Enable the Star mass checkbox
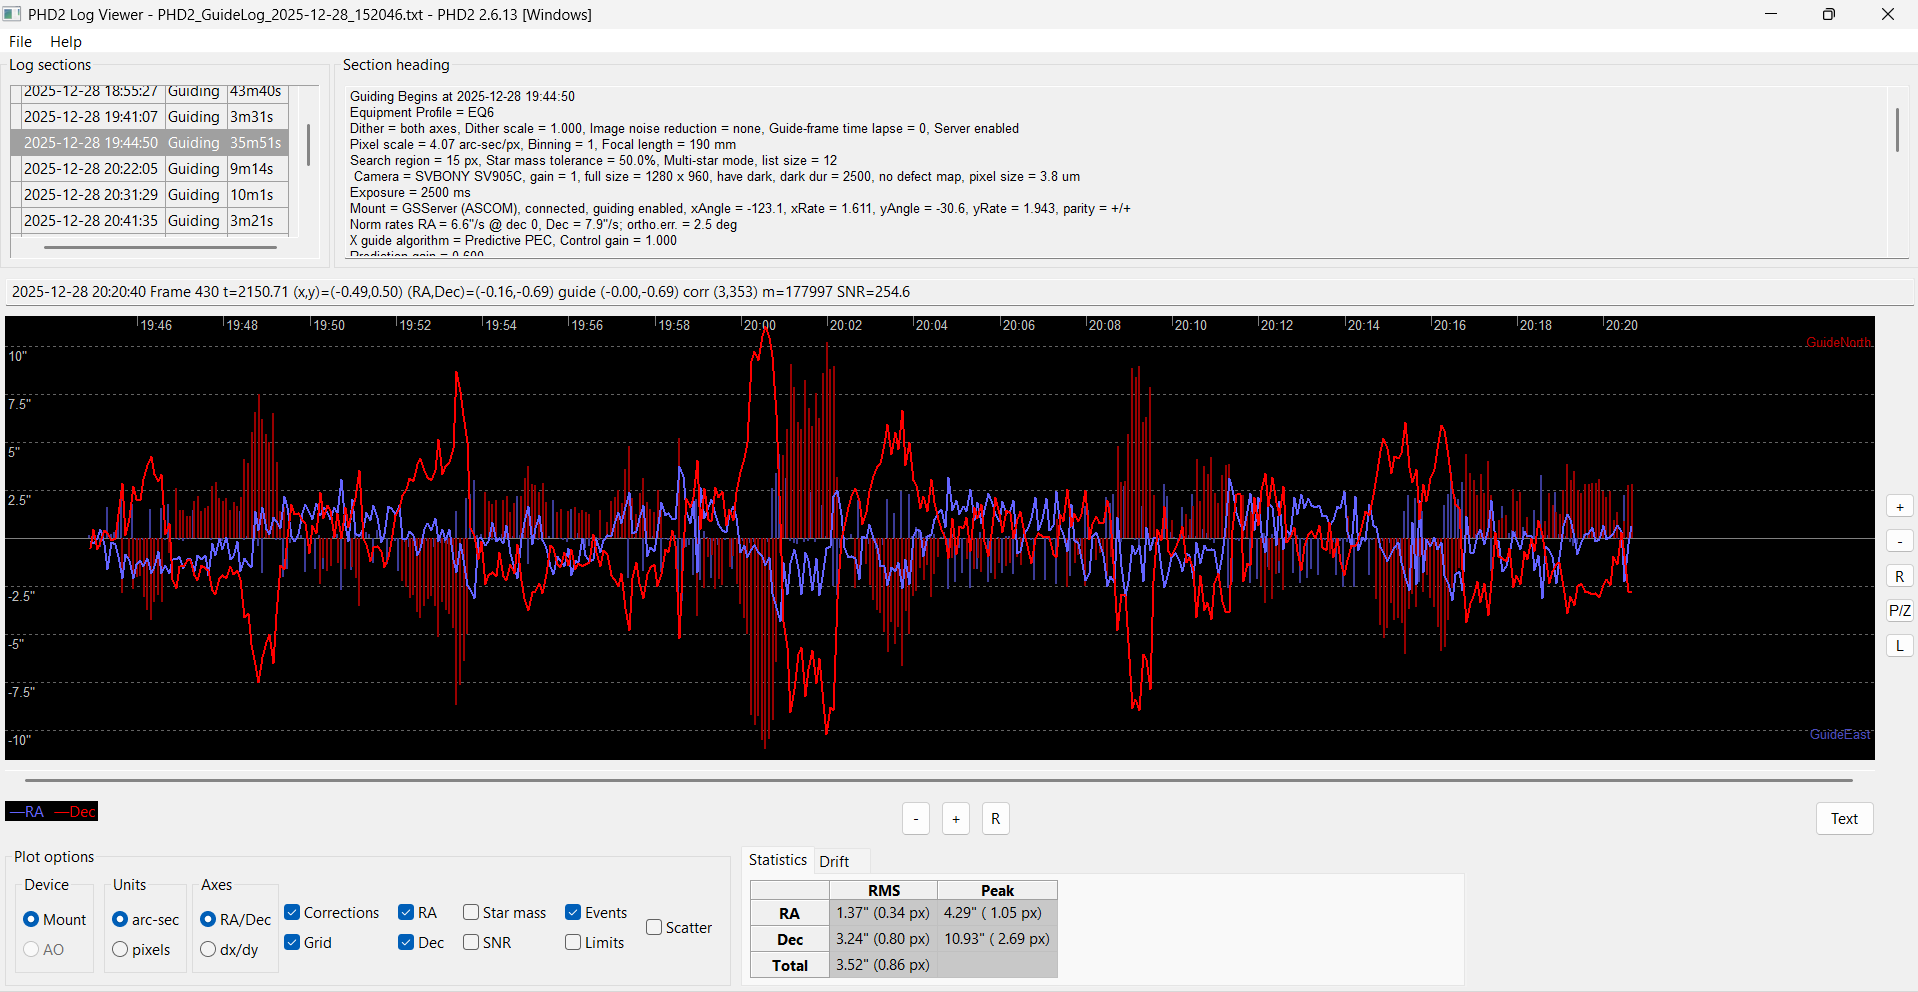 tap(471, 912)
